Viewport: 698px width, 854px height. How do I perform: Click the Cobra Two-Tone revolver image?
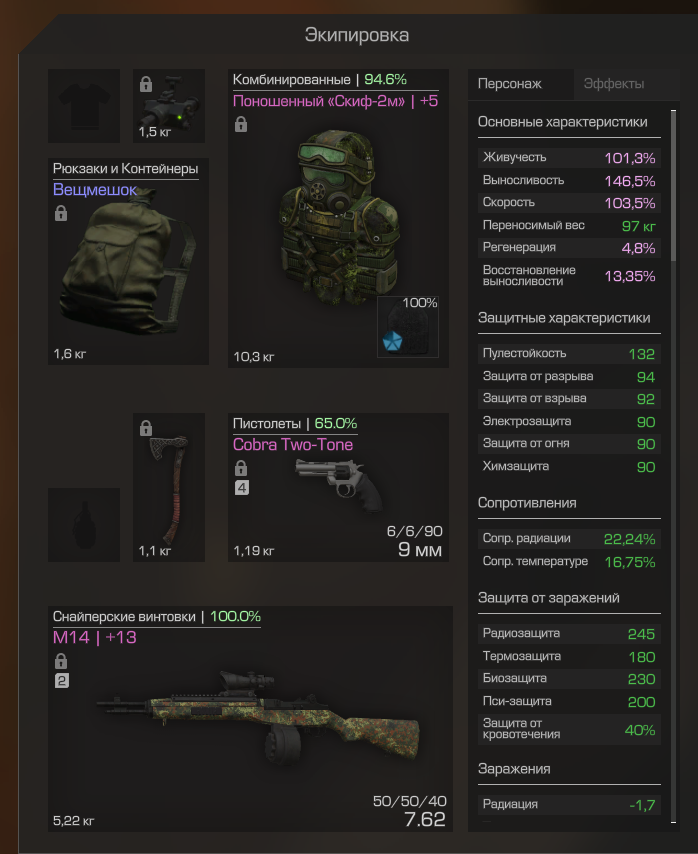339,484
